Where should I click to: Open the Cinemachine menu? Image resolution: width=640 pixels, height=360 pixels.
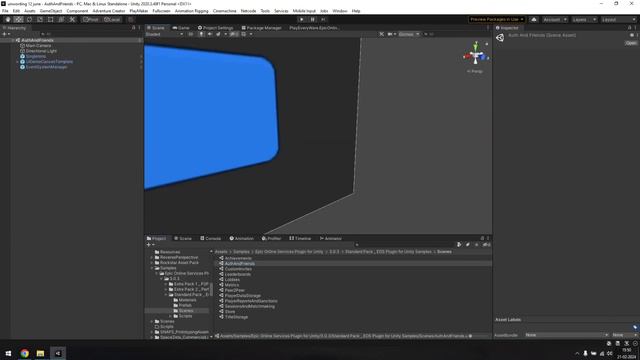[224, 11]
